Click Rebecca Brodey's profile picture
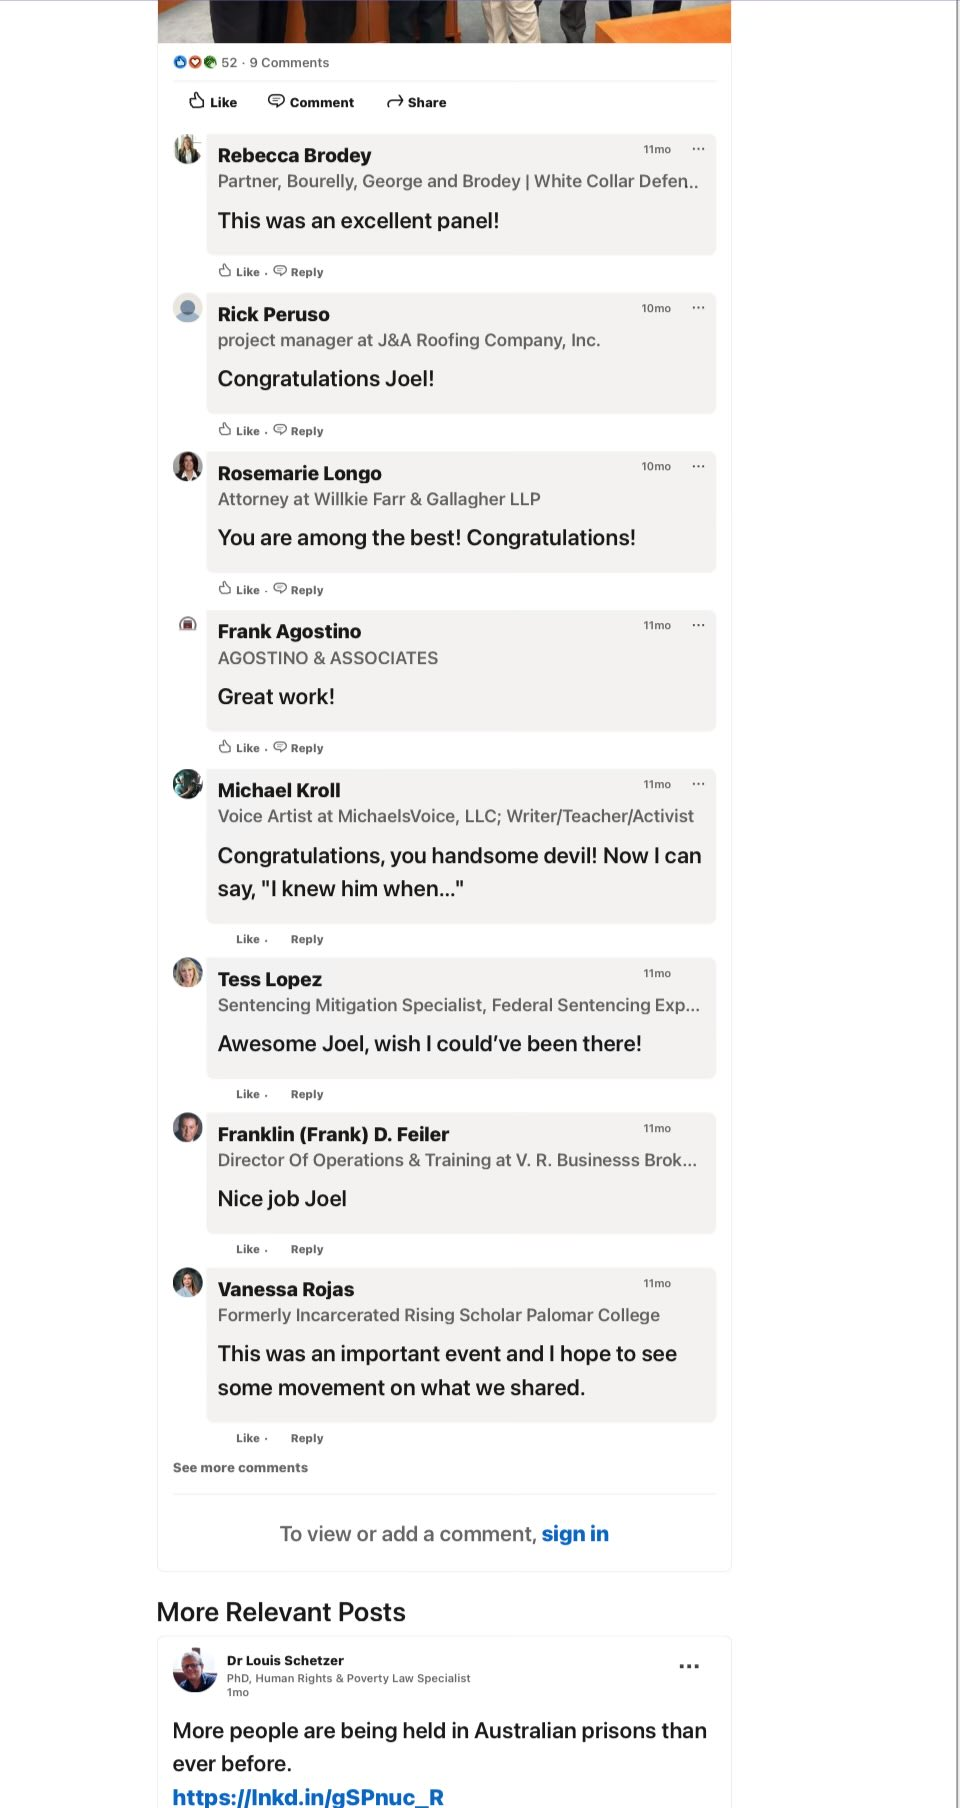 coord(188,150)
